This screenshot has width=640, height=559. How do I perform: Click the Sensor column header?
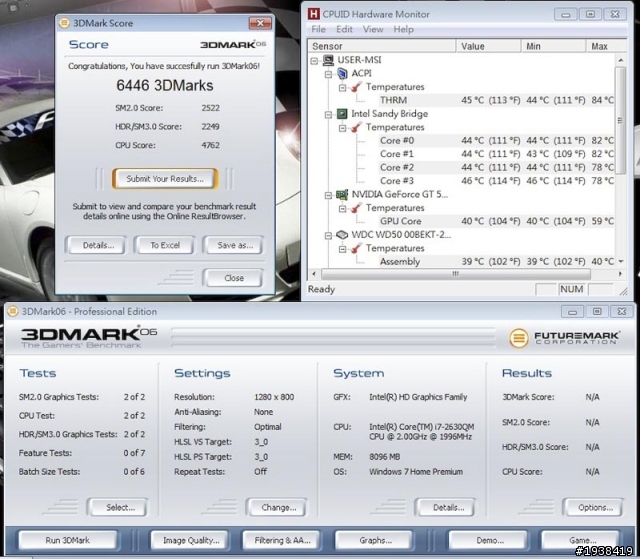[x=382, y=46]
